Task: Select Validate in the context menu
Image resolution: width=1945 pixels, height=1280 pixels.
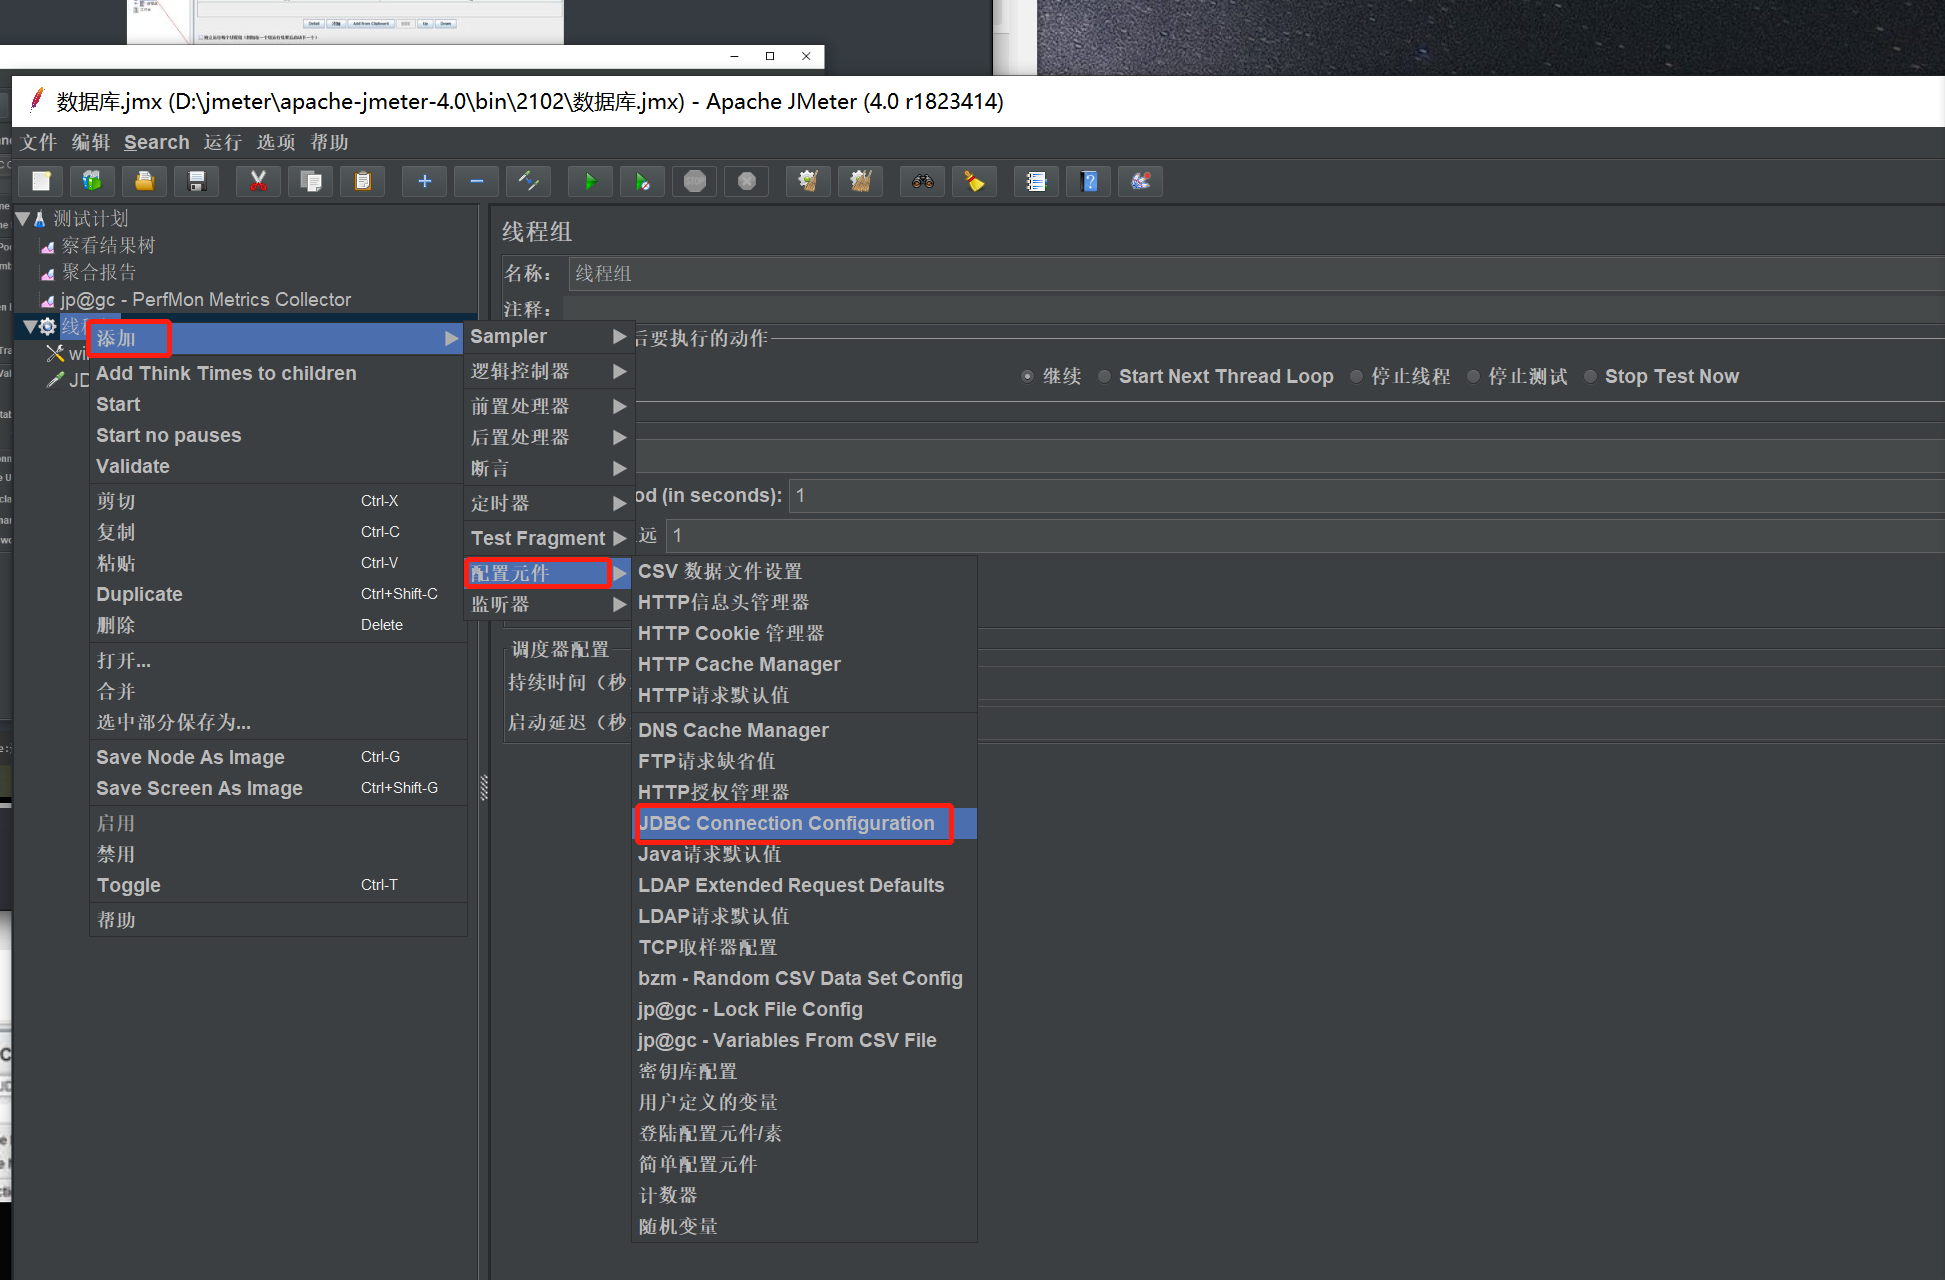Action: tap(133, 466)
